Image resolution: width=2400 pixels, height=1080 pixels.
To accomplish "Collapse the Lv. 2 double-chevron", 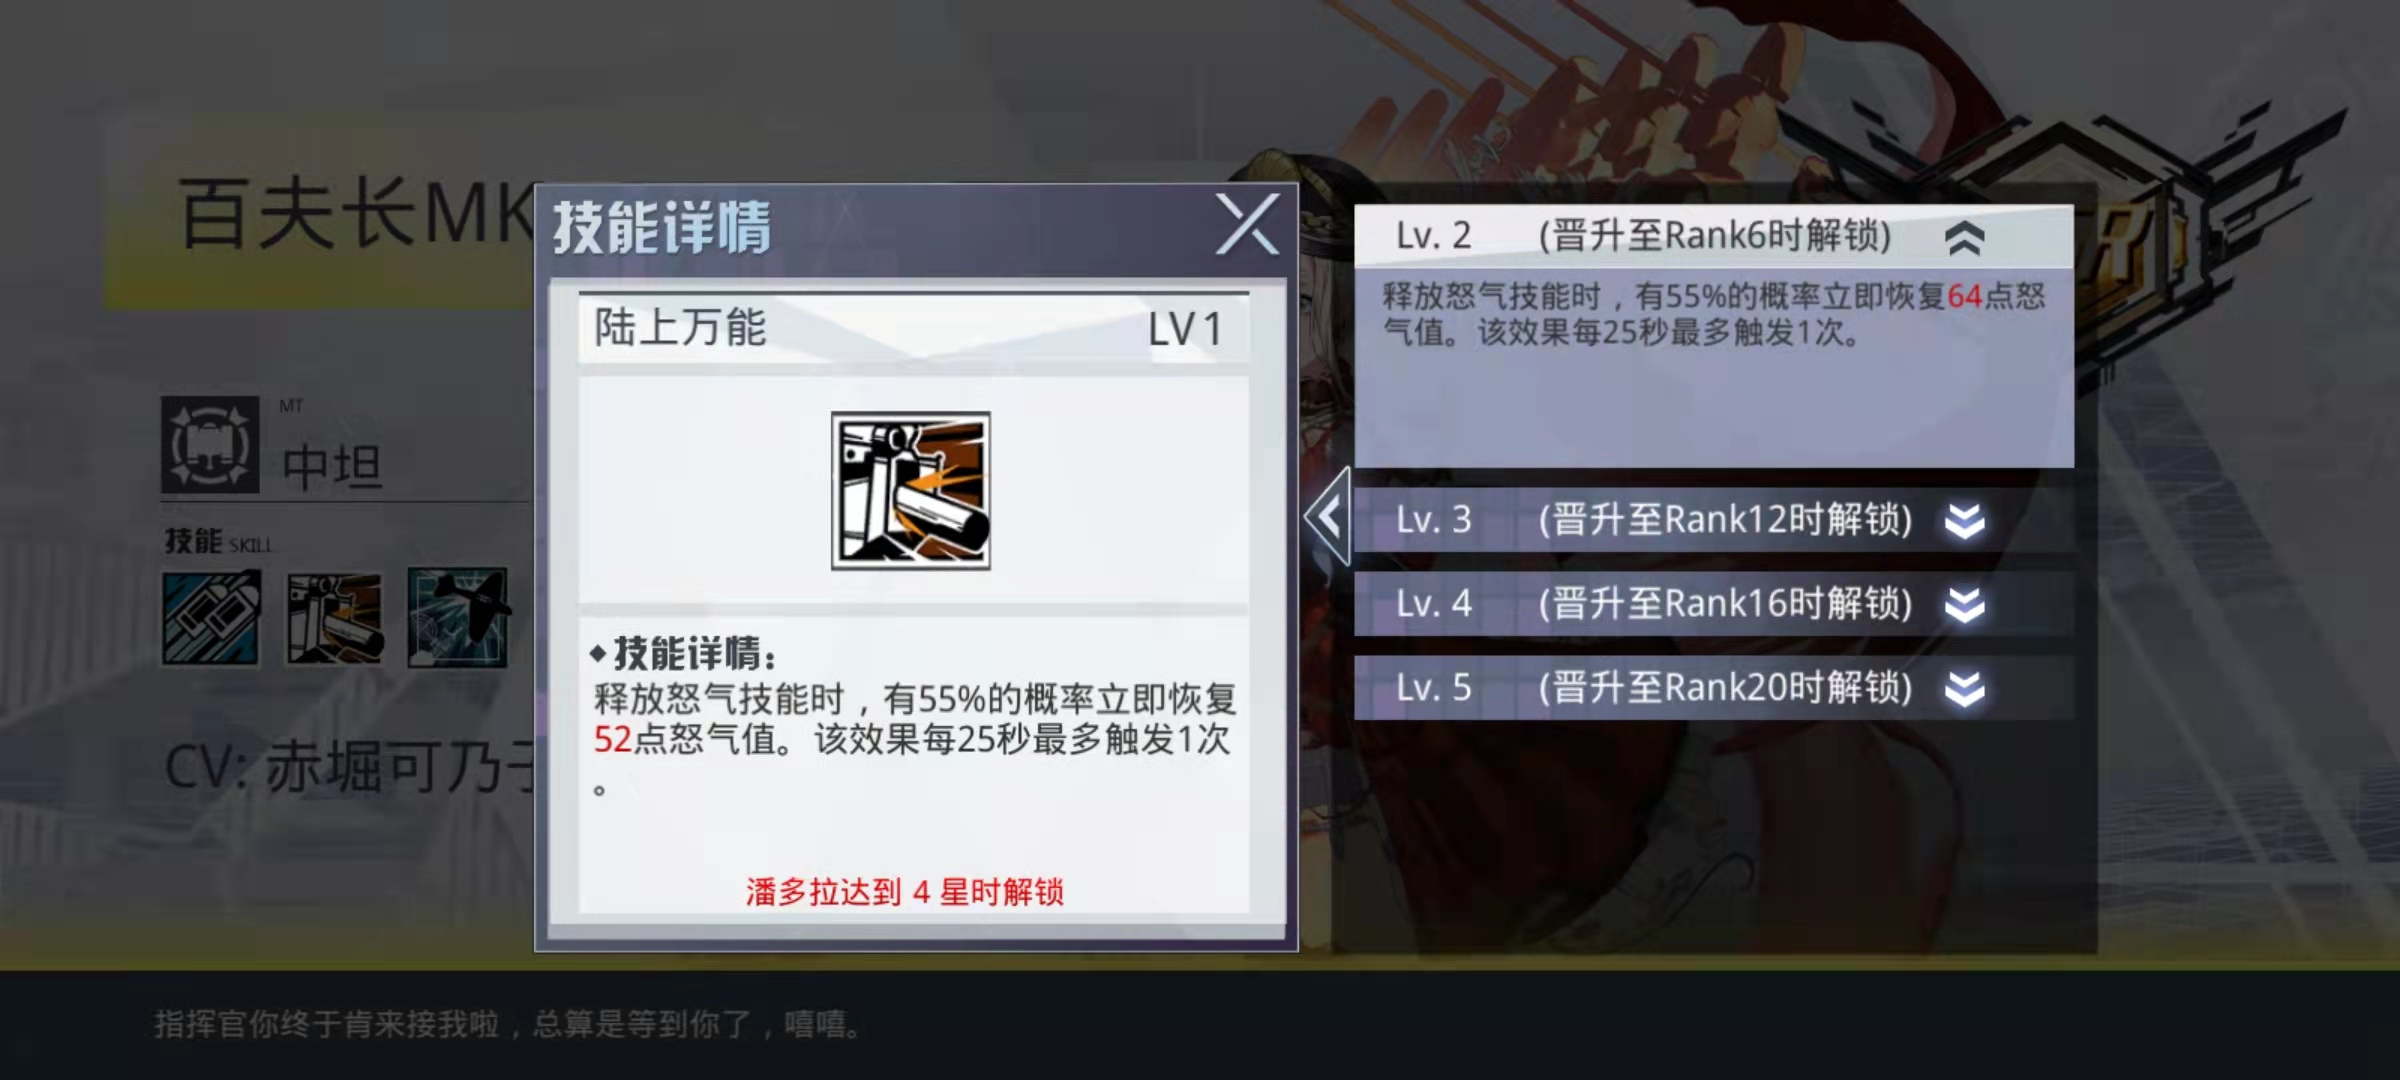I will [x=1964, y=238].
